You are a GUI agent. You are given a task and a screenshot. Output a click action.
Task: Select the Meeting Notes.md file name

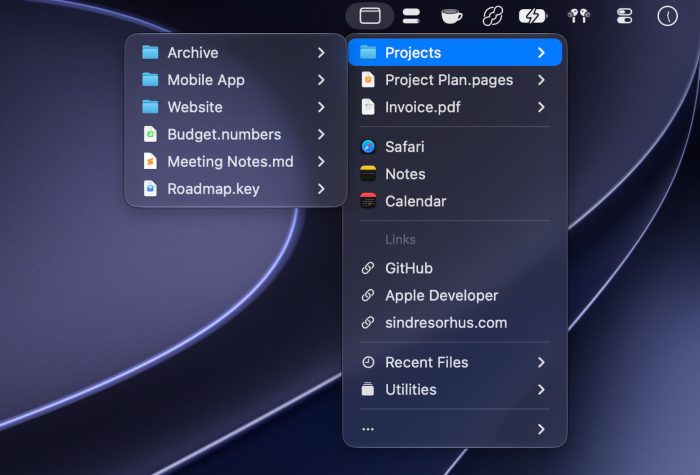pos(230,162)
